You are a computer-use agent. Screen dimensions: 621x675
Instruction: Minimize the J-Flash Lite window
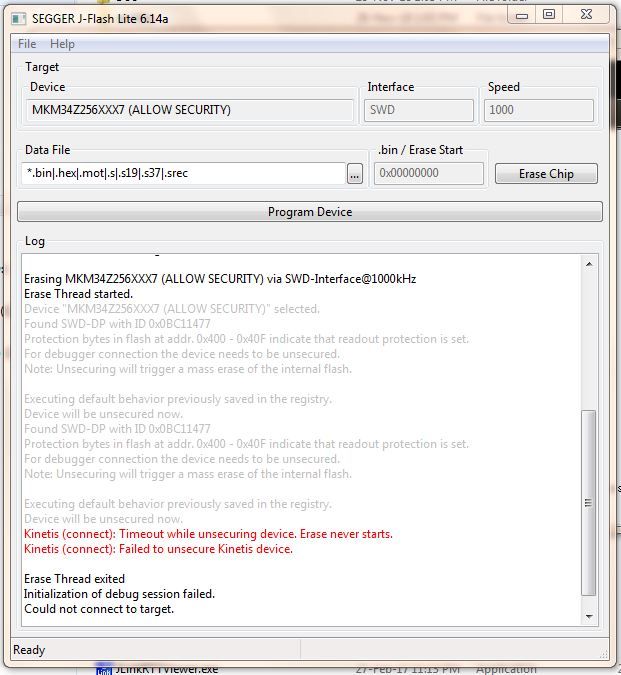pyautogui.click(x=522, y=16)
